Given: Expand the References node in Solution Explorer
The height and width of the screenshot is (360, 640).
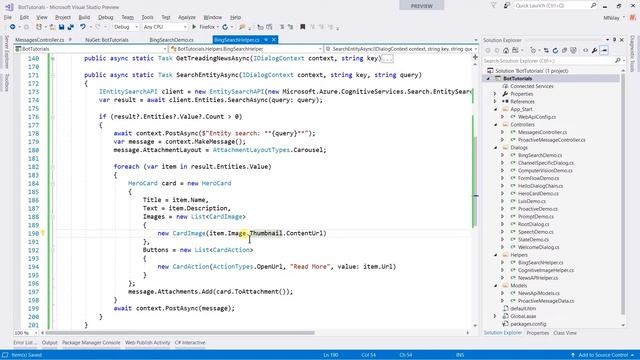Looking at the screenshot, I should tap(495, 102).
